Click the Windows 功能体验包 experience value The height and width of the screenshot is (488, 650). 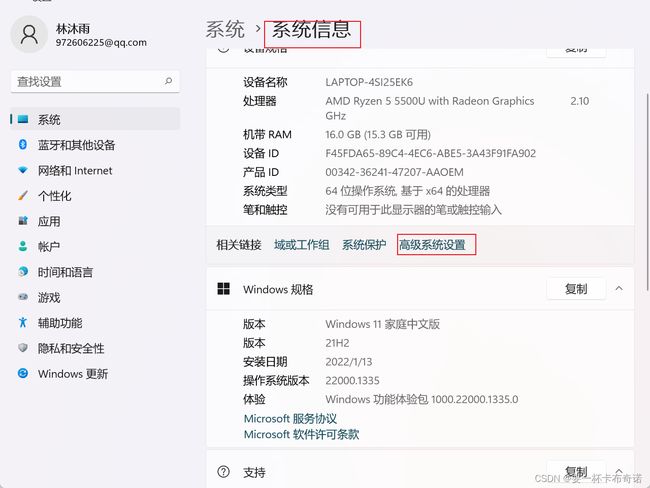click(x=422, y=399)
